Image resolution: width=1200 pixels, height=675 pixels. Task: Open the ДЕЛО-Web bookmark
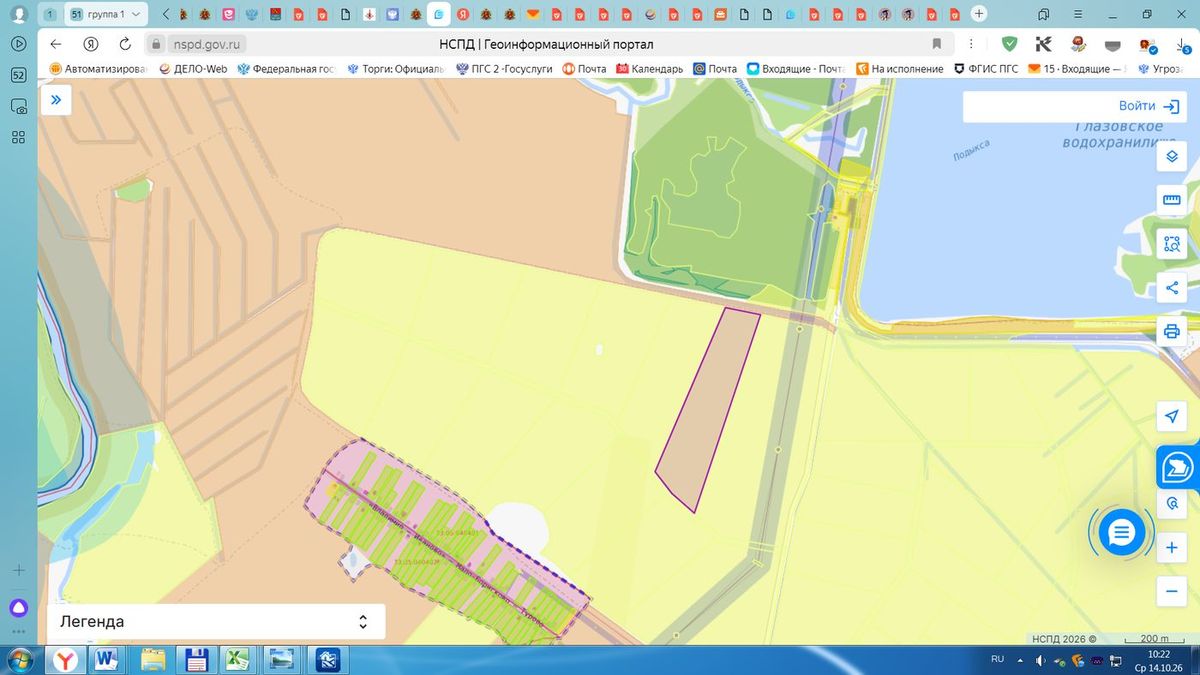click(193, 69)
